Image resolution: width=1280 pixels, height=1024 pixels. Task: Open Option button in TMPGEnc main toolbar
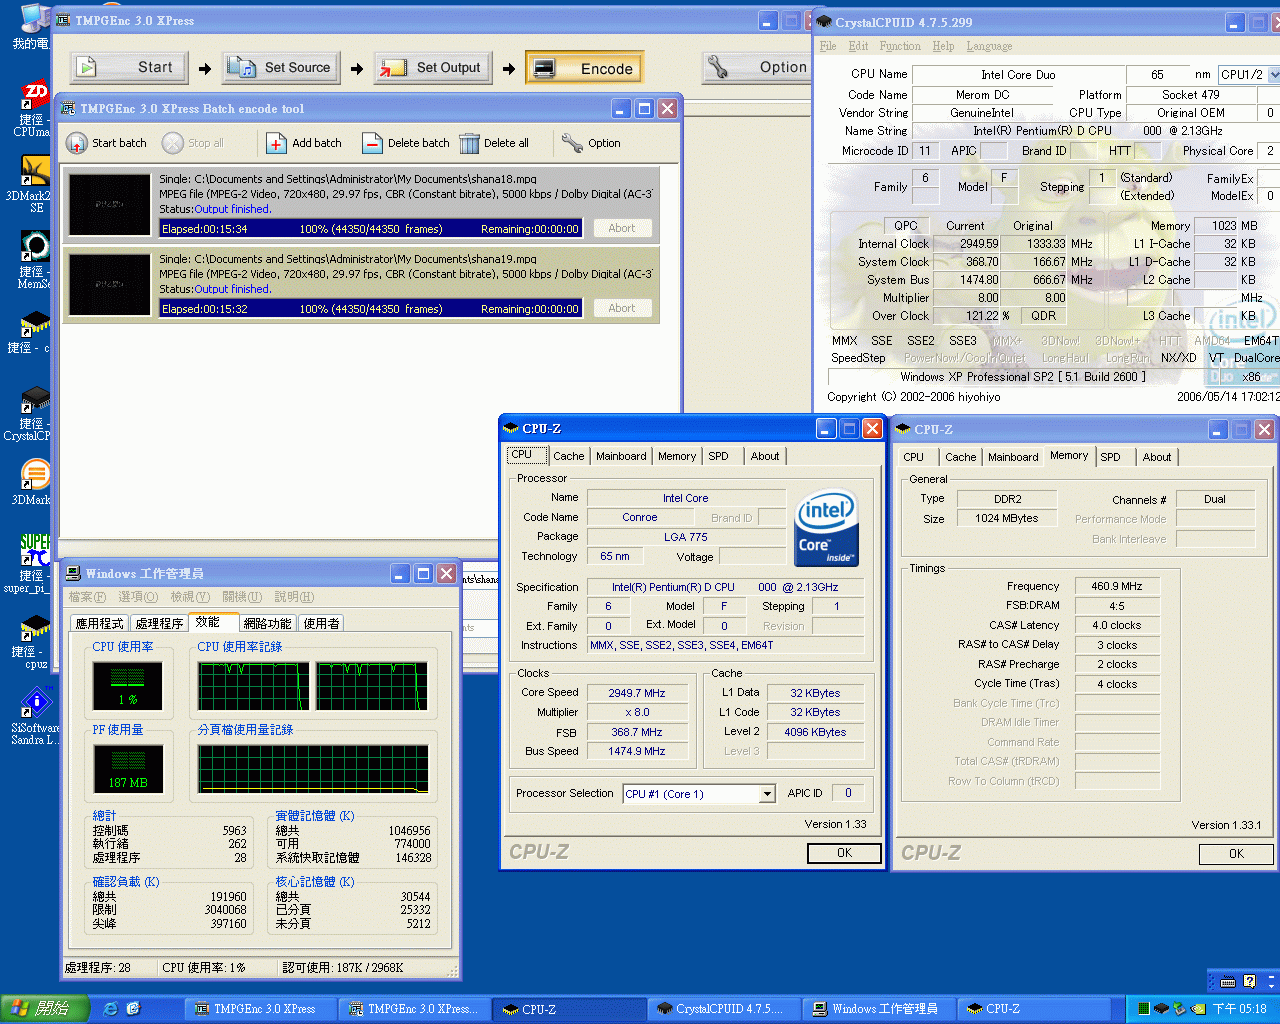click(x=757, y=67)
